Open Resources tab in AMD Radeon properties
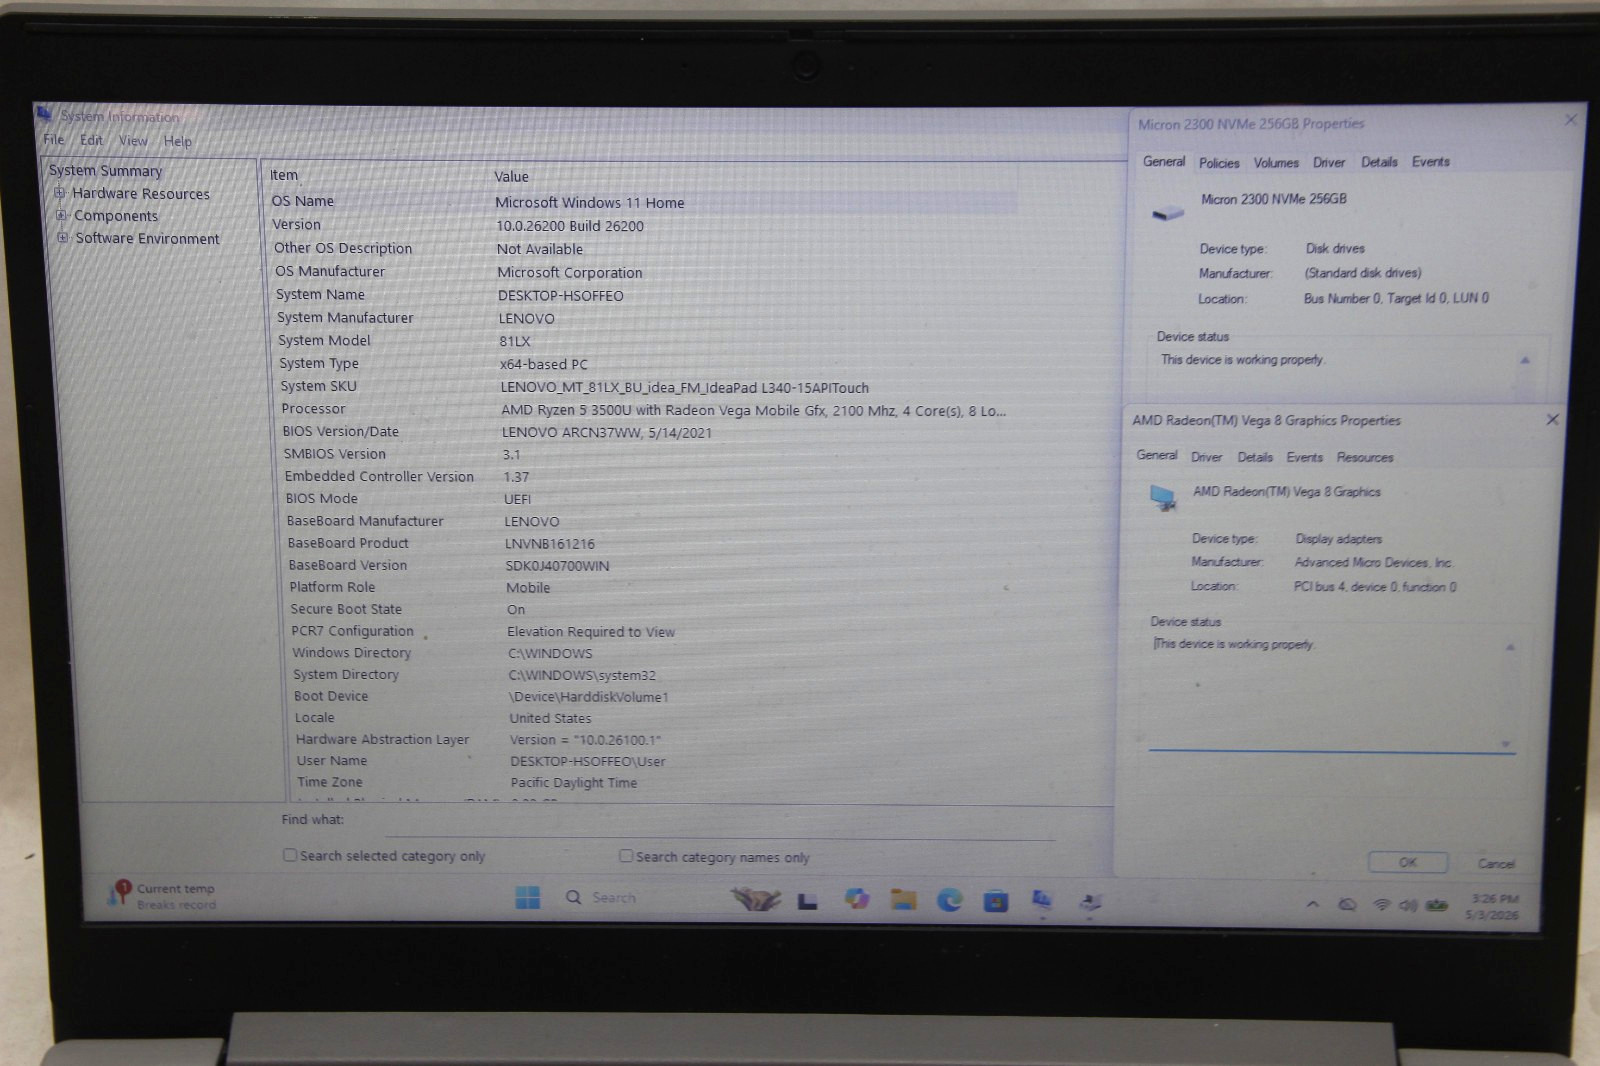Image resolution: width=1600 pixels, height=1066 pixels. click(1364, 457)
